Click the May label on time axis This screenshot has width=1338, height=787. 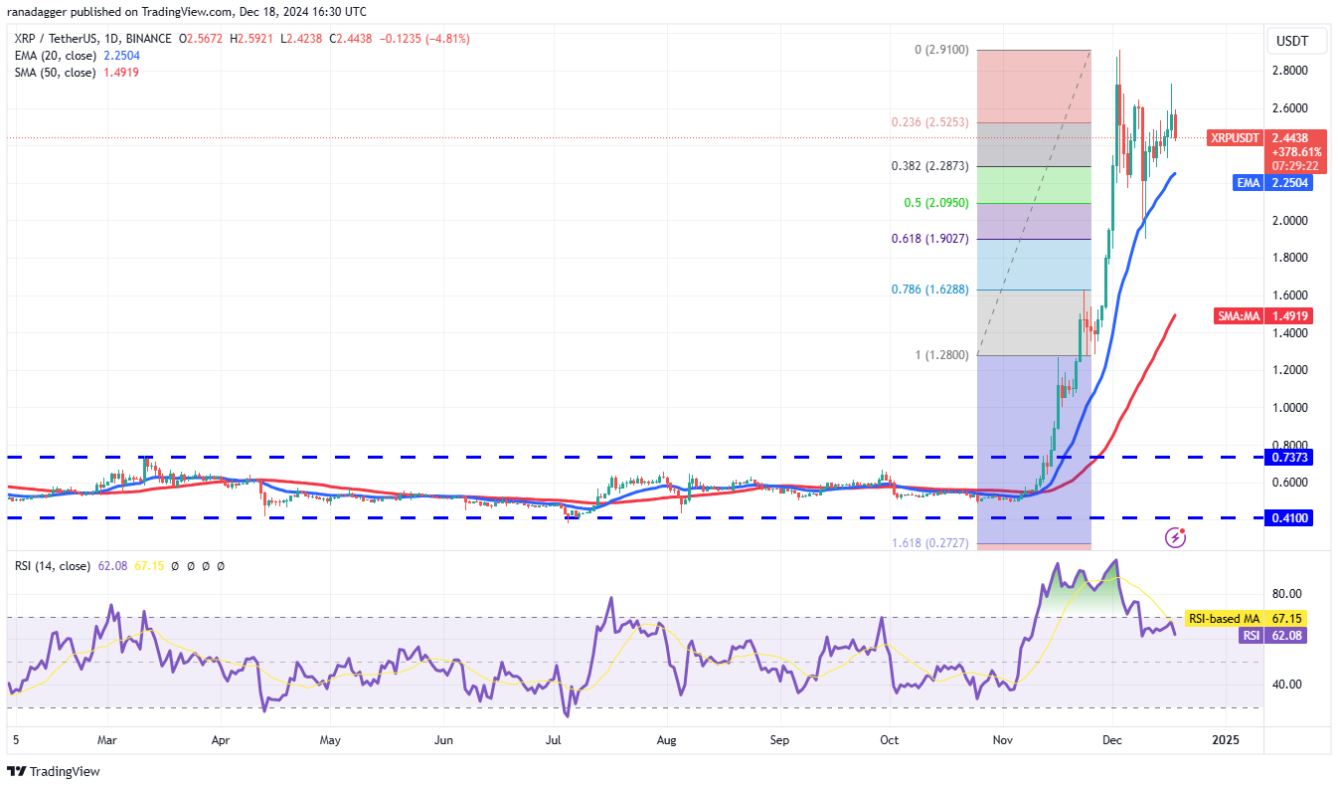(x=330, y=741)
